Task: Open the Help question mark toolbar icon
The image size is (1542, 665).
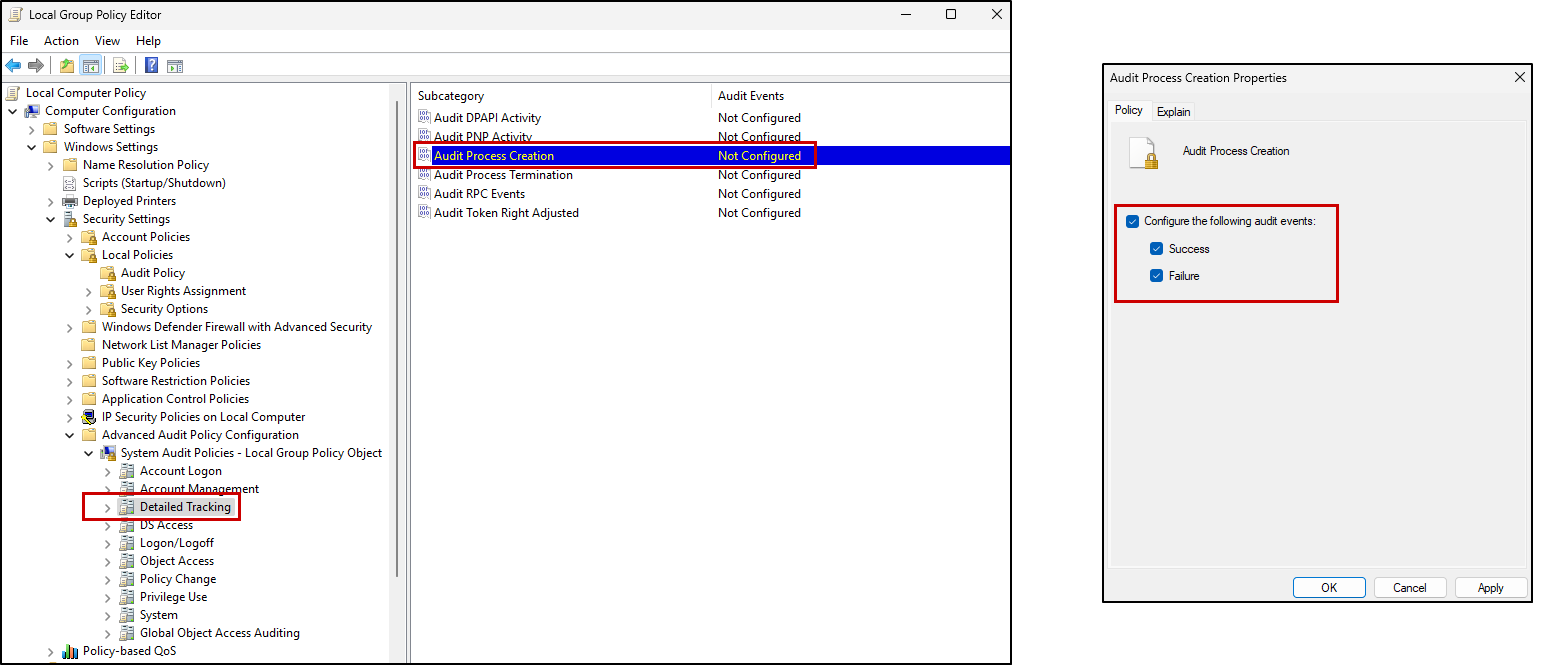Action: pyautogui.click(x=150, y=65)
